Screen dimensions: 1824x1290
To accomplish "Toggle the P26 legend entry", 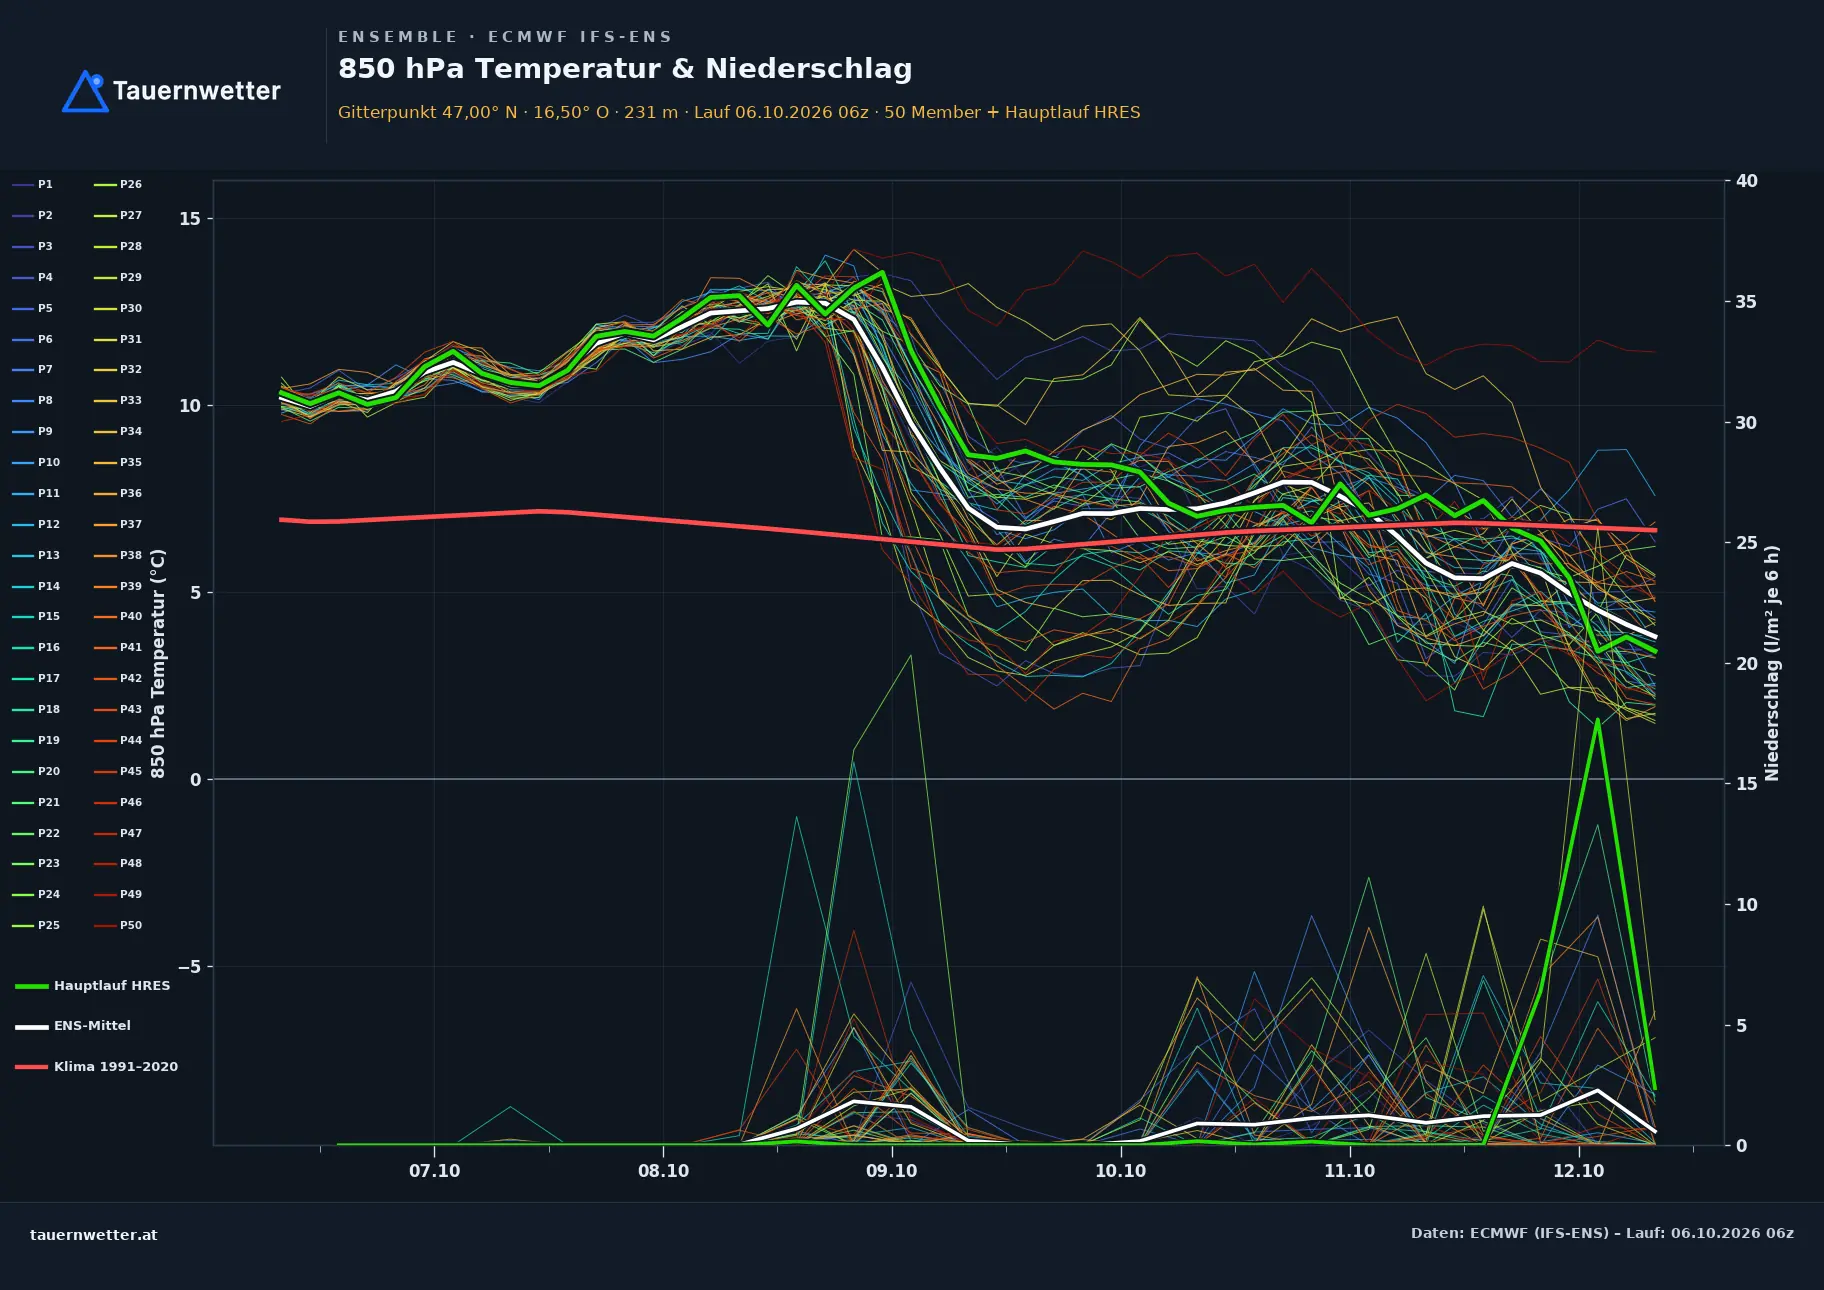I will click(x=118, y=184).
